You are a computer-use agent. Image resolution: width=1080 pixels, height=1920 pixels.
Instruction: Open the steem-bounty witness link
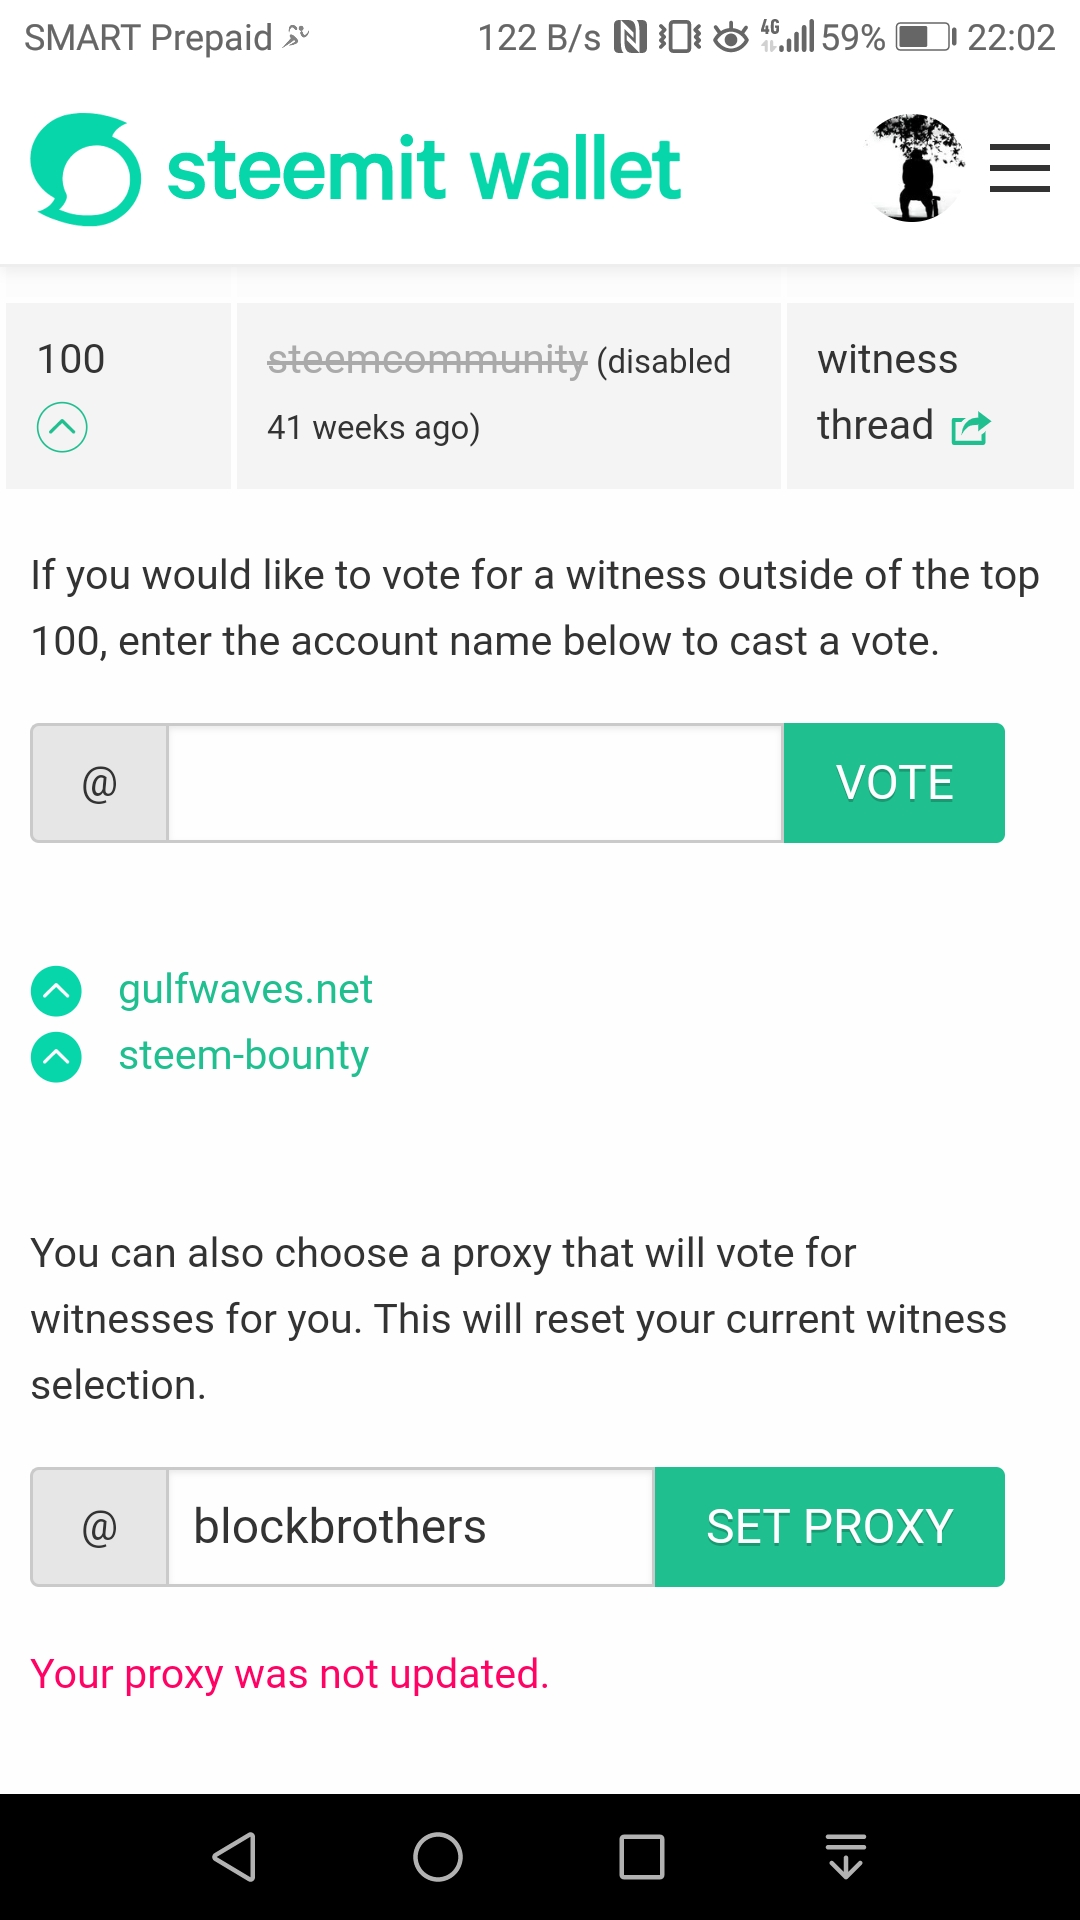244,1056
